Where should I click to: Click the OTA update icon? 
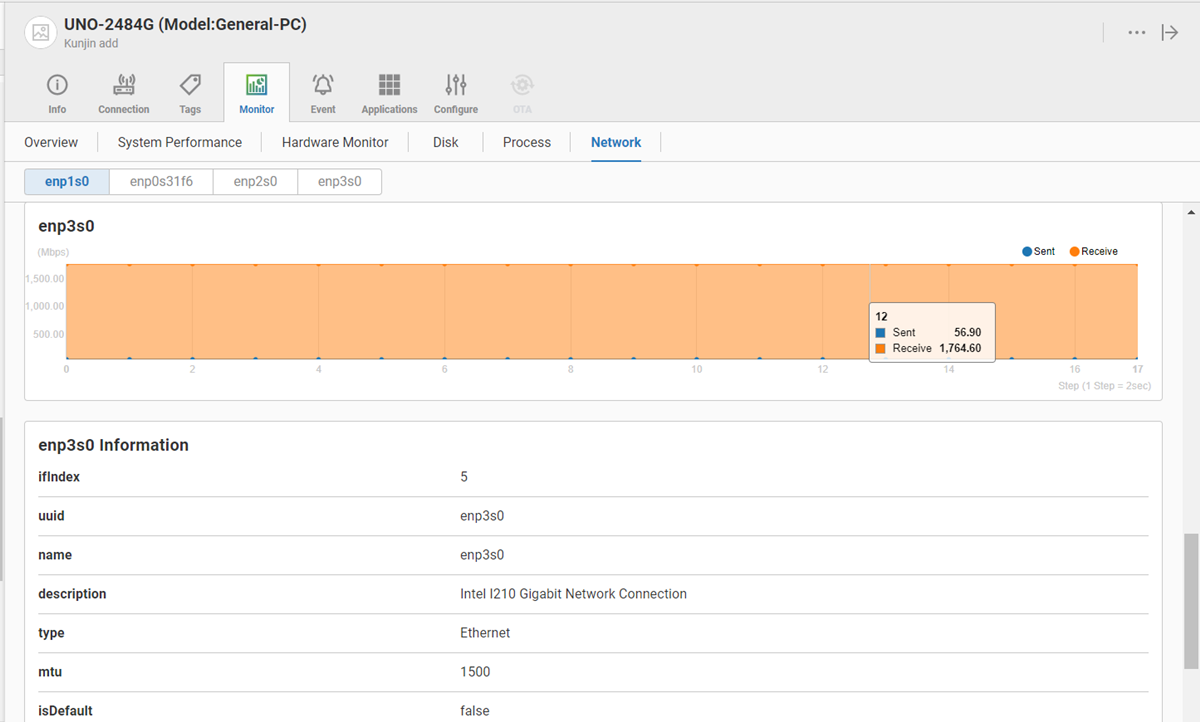522,85
